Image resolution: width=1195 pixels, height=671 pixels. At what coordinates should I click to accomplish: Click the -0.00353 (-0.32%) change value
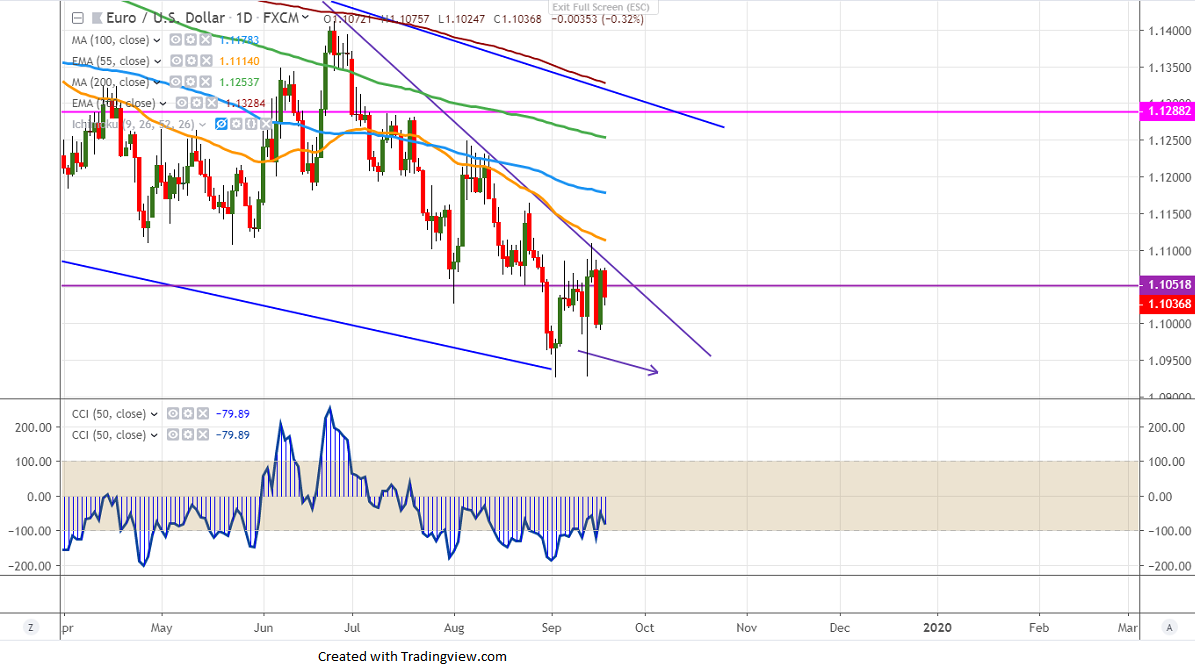597,19
